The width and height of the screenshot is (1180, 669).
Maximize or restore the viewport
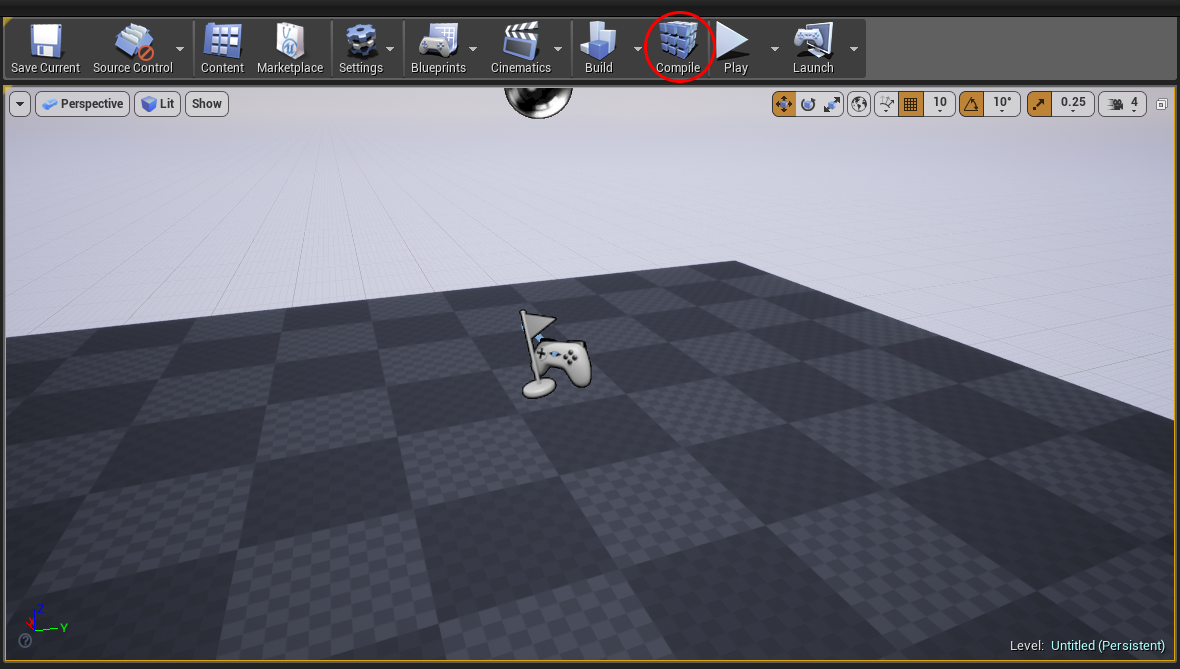1162,104
